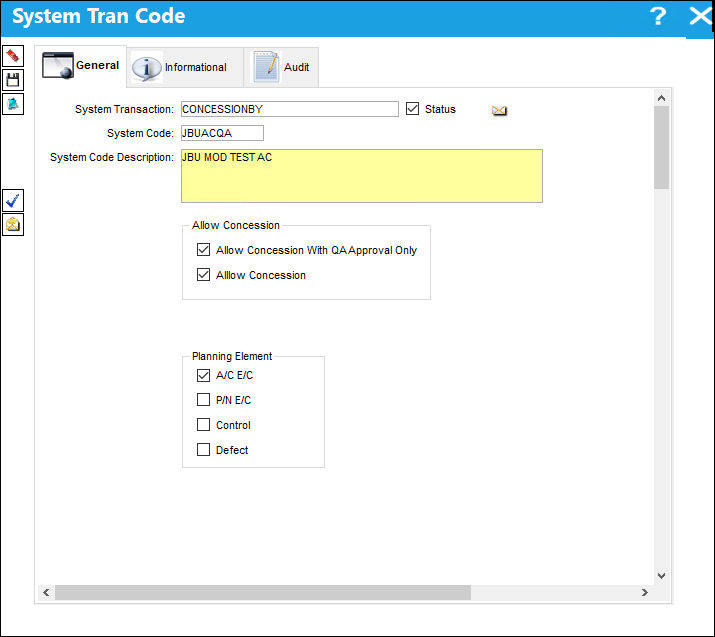This screenshot has width=715, height=637.
Task: Click the Allow Concession group label
Action: 235,225
